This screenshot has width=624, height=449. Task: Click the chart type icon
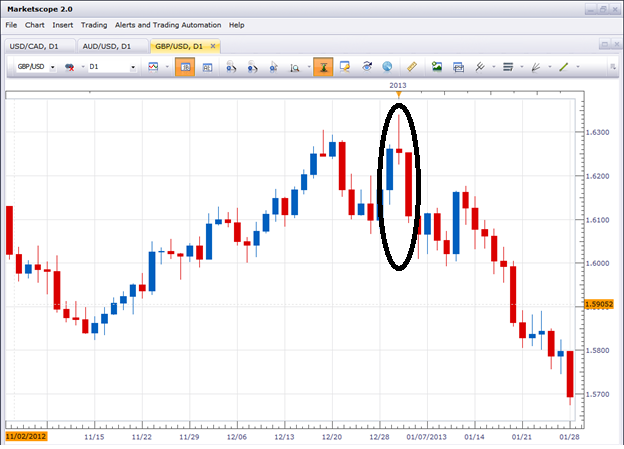(154, 67)
